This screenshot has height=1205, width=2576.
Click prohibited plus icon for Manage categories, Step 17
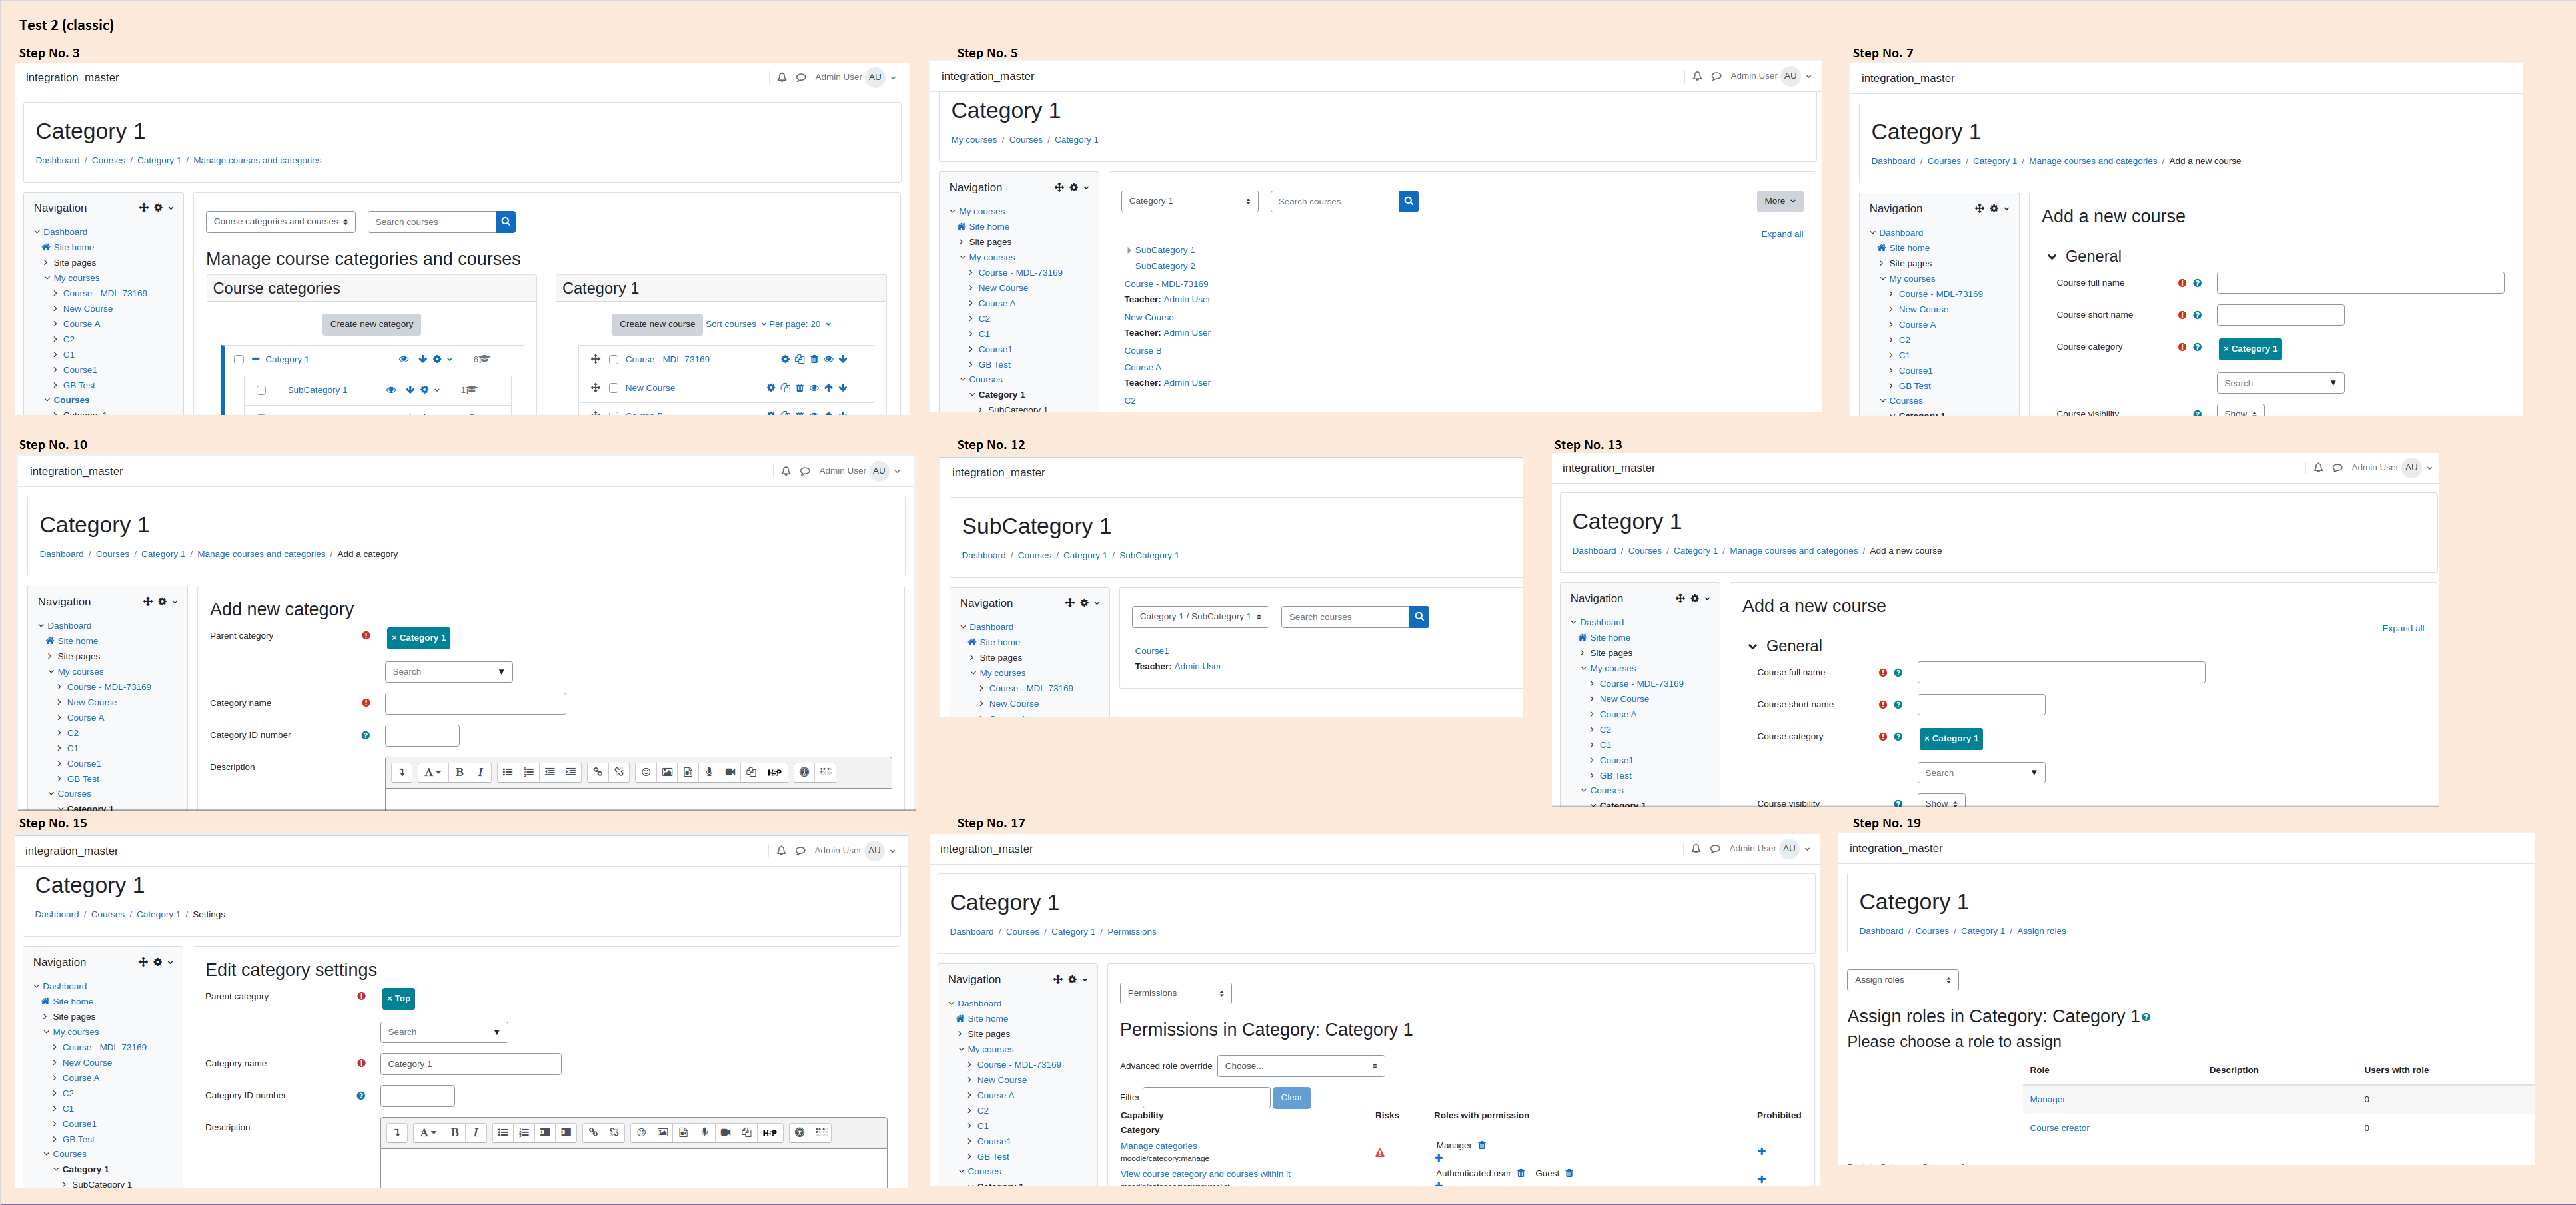pos(1762,1152)
